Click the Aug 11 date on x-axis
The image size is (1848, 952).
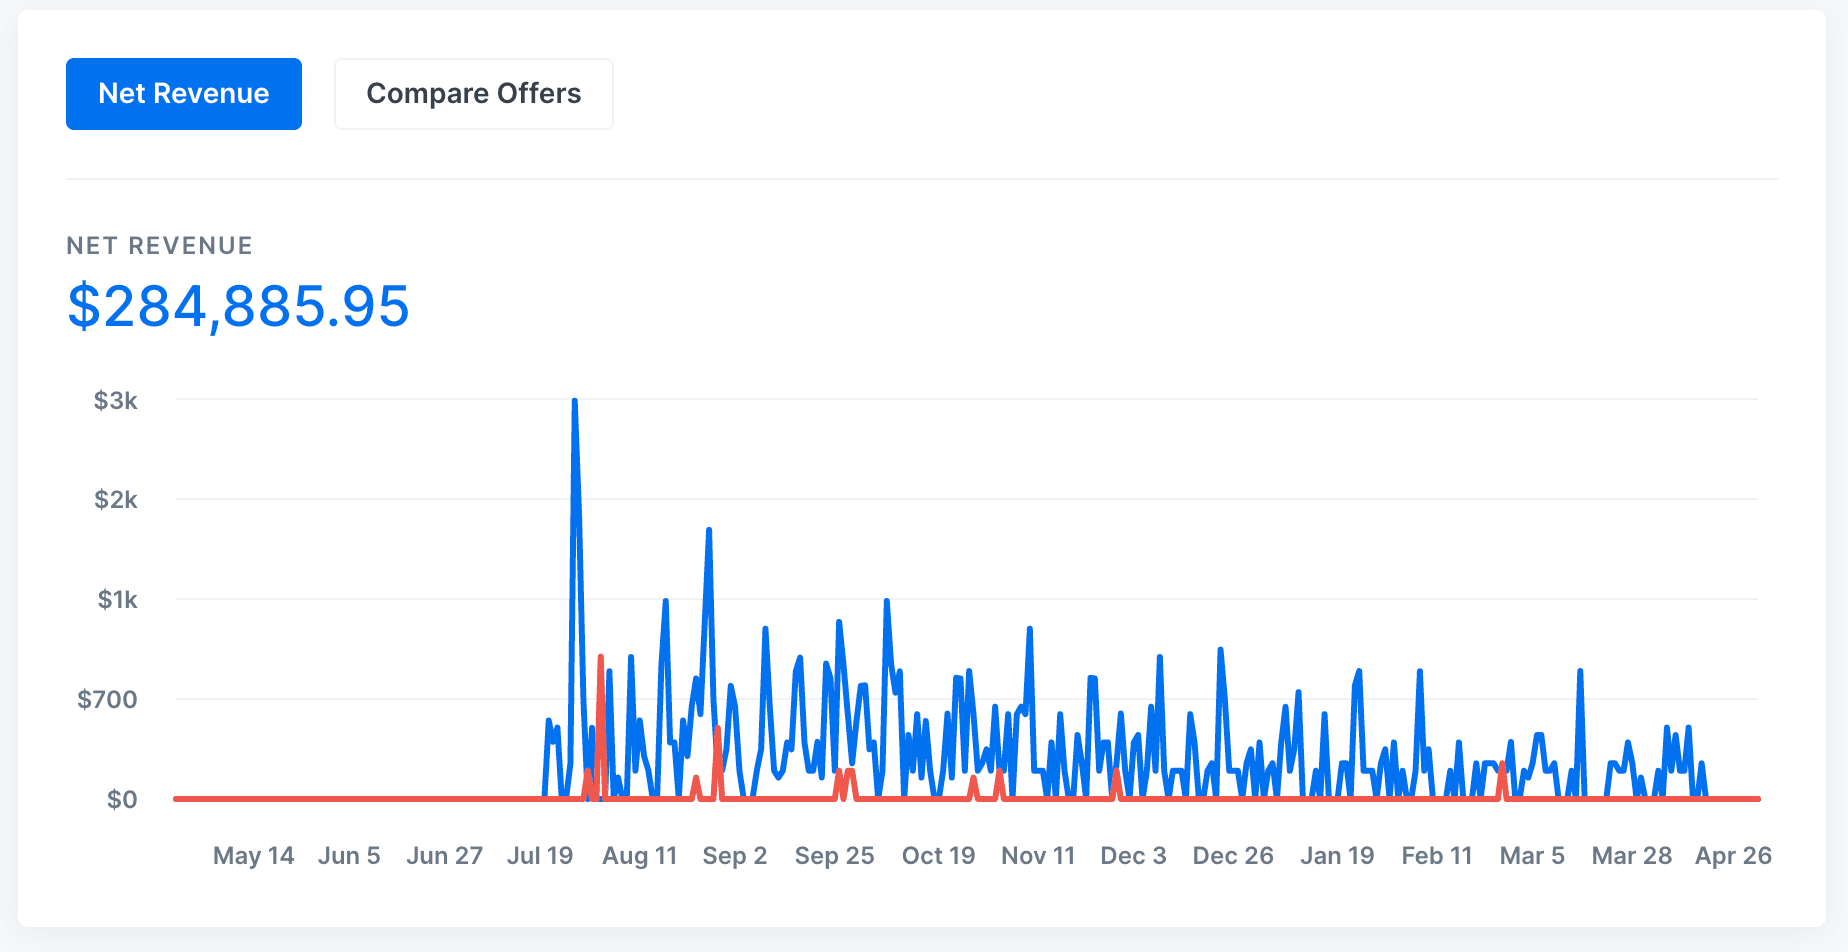(x=640, y=856)
